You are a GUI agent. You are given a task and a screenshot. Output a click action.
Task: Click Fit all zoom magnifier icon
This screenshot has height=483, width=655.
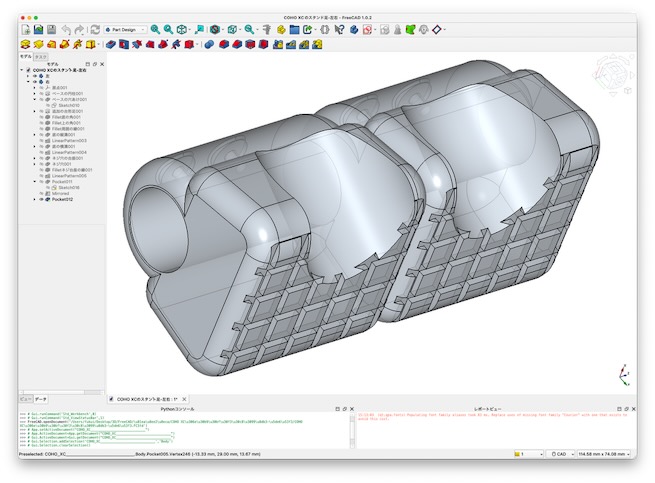[x=155, y=30]
